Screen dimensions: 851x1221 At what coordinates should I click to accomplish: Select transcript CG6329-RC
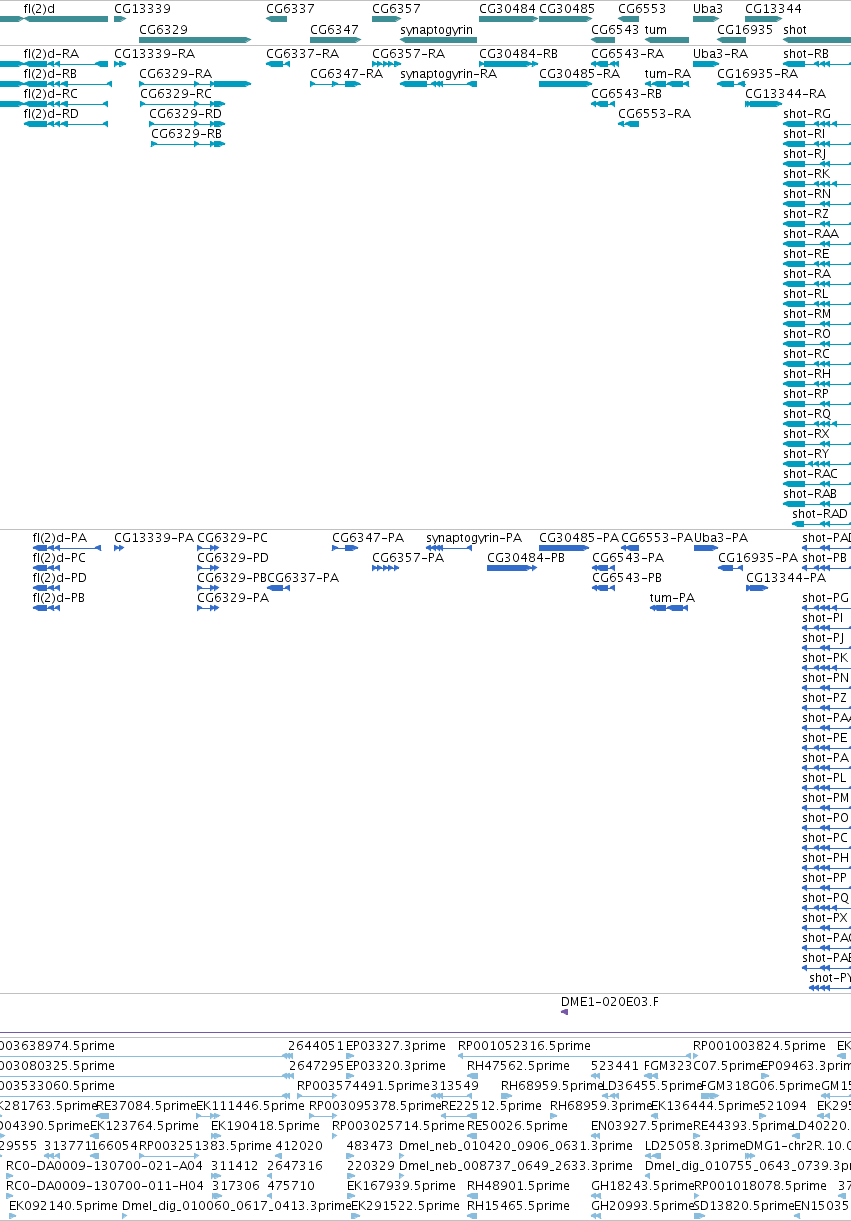tap(175, 94)
